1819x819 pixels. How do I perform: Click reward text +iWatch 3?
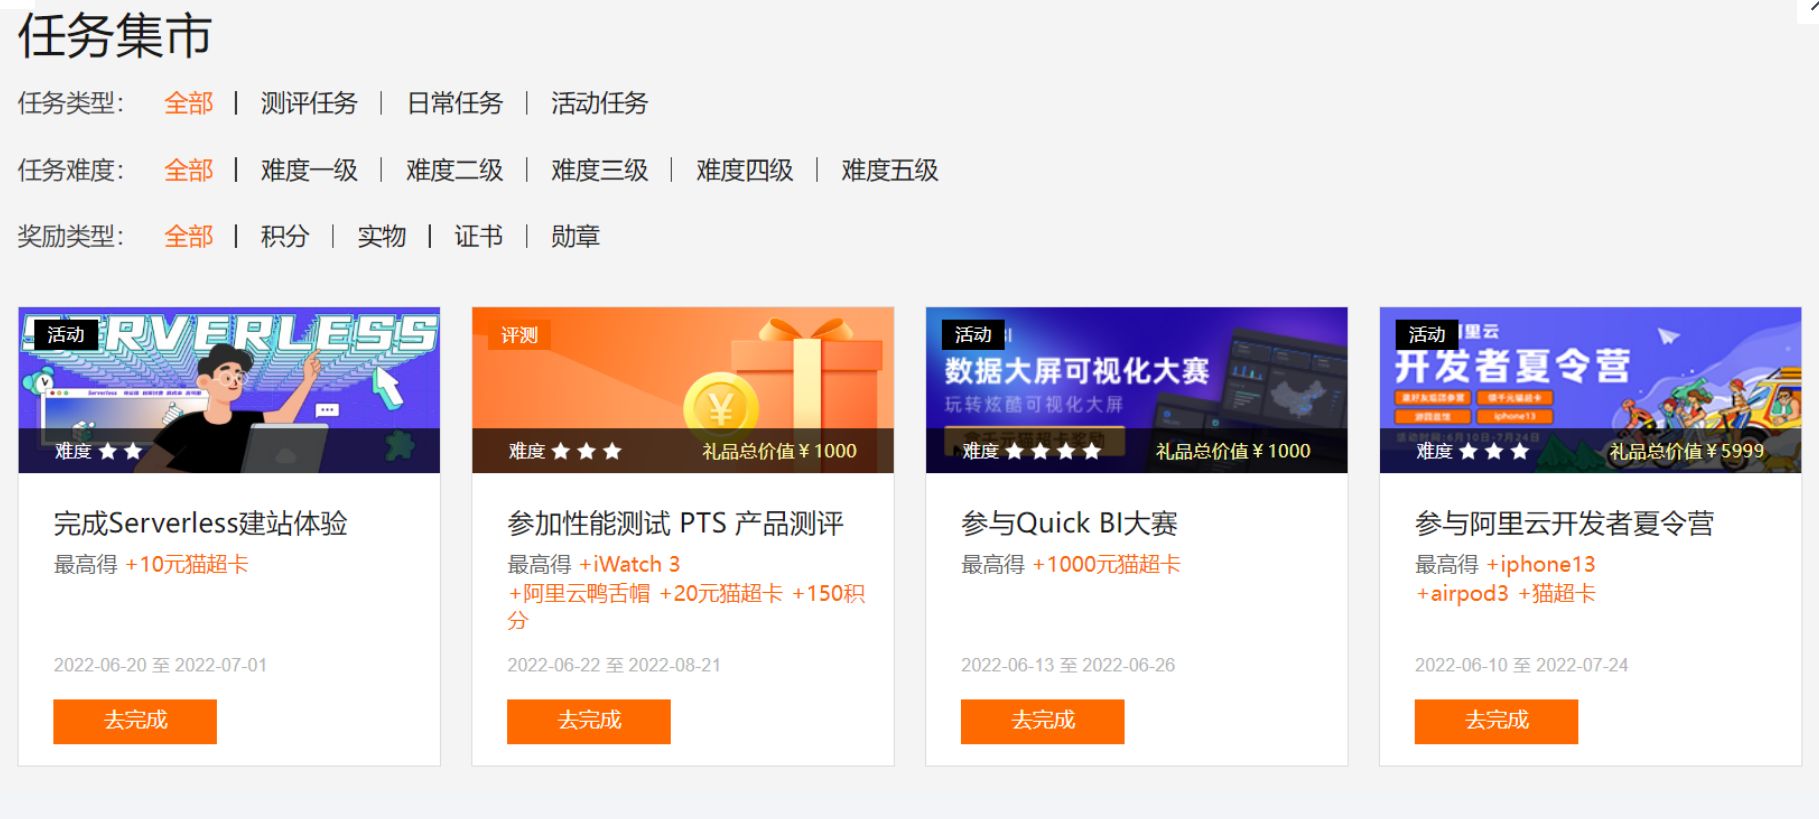[630, 564]
